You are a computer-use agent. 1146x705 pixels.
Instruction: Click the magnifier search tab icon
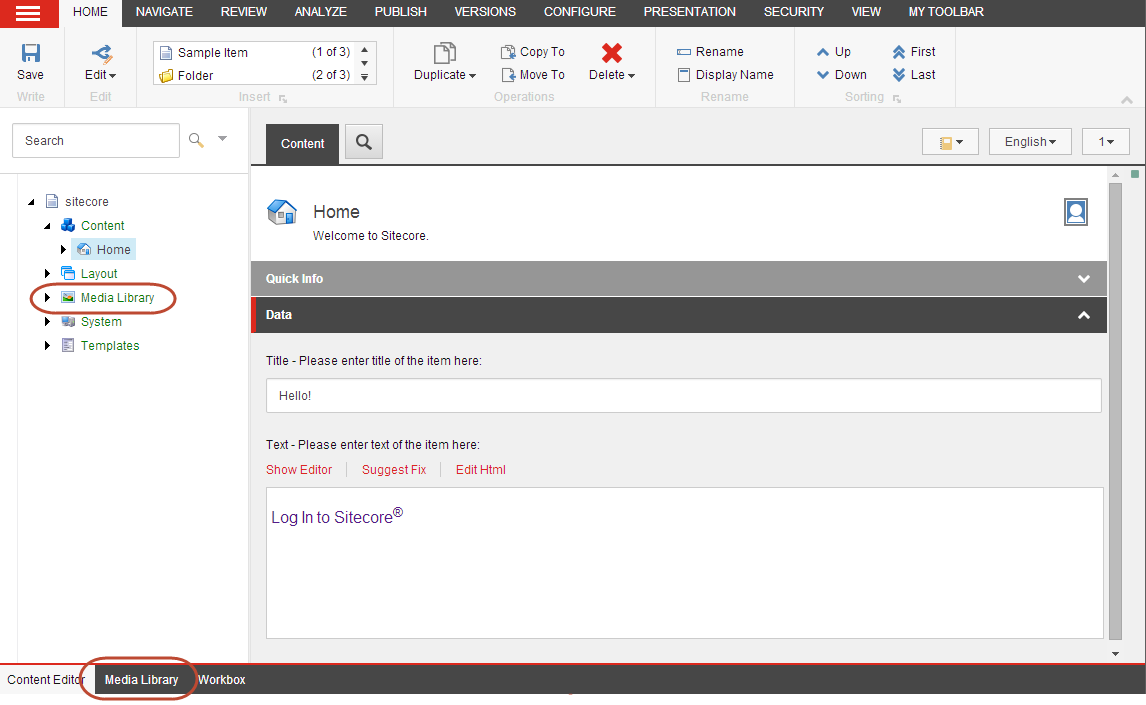(364, 142)
